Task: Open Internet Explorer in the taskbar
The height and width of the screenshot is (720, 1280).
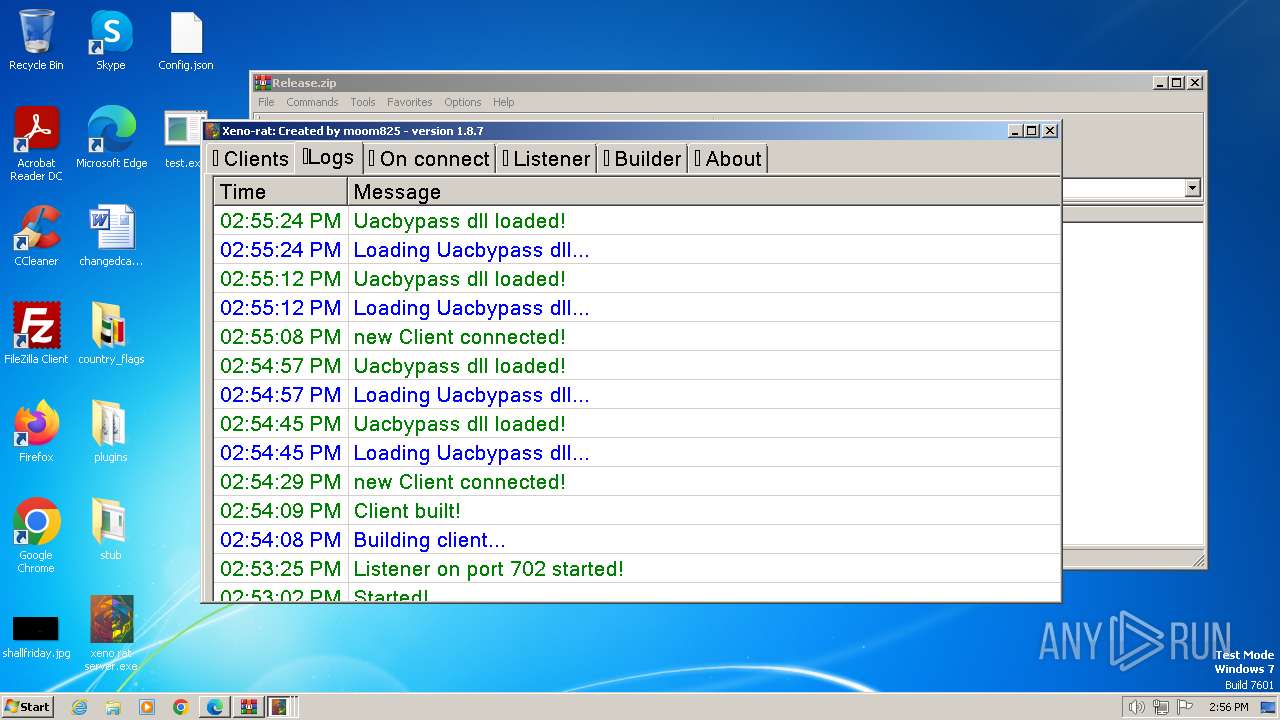Action: (x=79, y=707)
